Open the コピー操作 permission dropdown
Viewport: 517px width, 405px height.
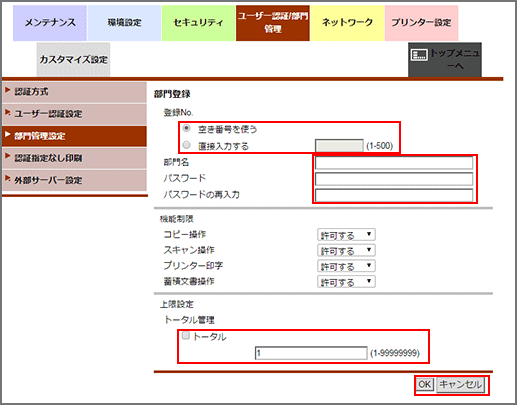346,235
